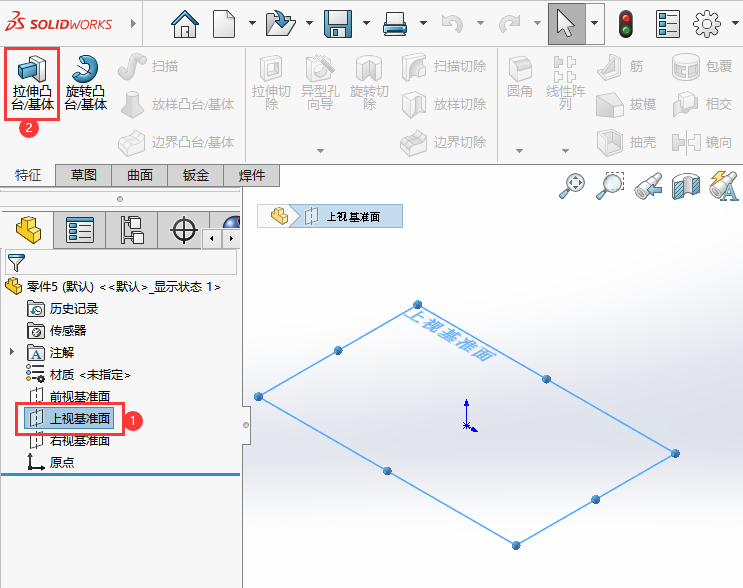Click the 拉伸切除 extruded cut tool
The image size is (743, 588).
coord(272,83)
